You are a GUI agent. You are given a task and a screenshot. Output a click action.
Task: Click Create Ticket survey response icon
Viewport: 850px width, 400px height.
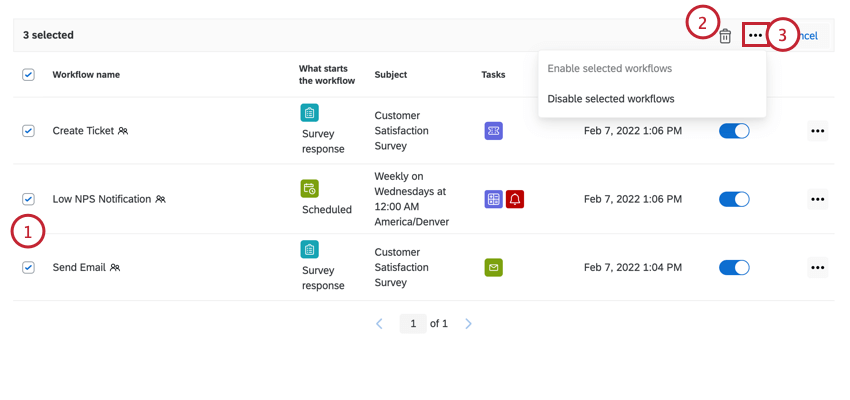(310, 113)
